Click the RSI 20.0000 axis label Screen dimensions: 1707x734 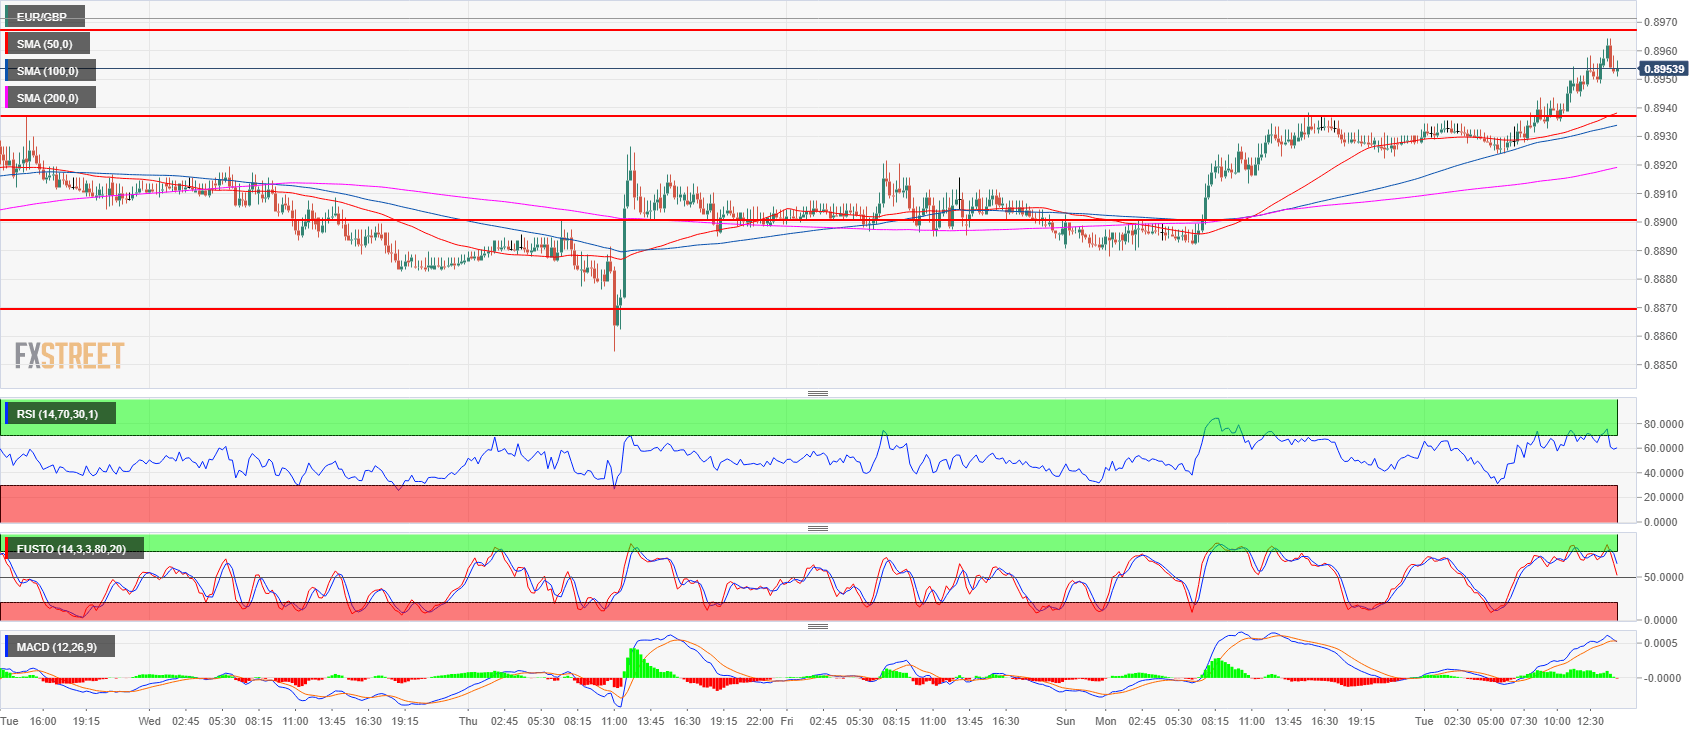[1663, 497]
